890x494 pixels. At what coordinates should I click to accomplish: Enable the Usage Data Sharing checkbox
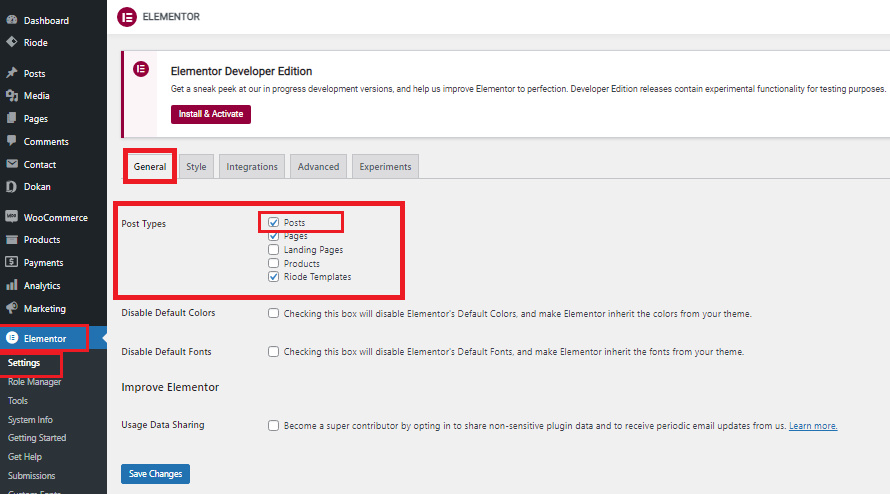pos(274,425)
